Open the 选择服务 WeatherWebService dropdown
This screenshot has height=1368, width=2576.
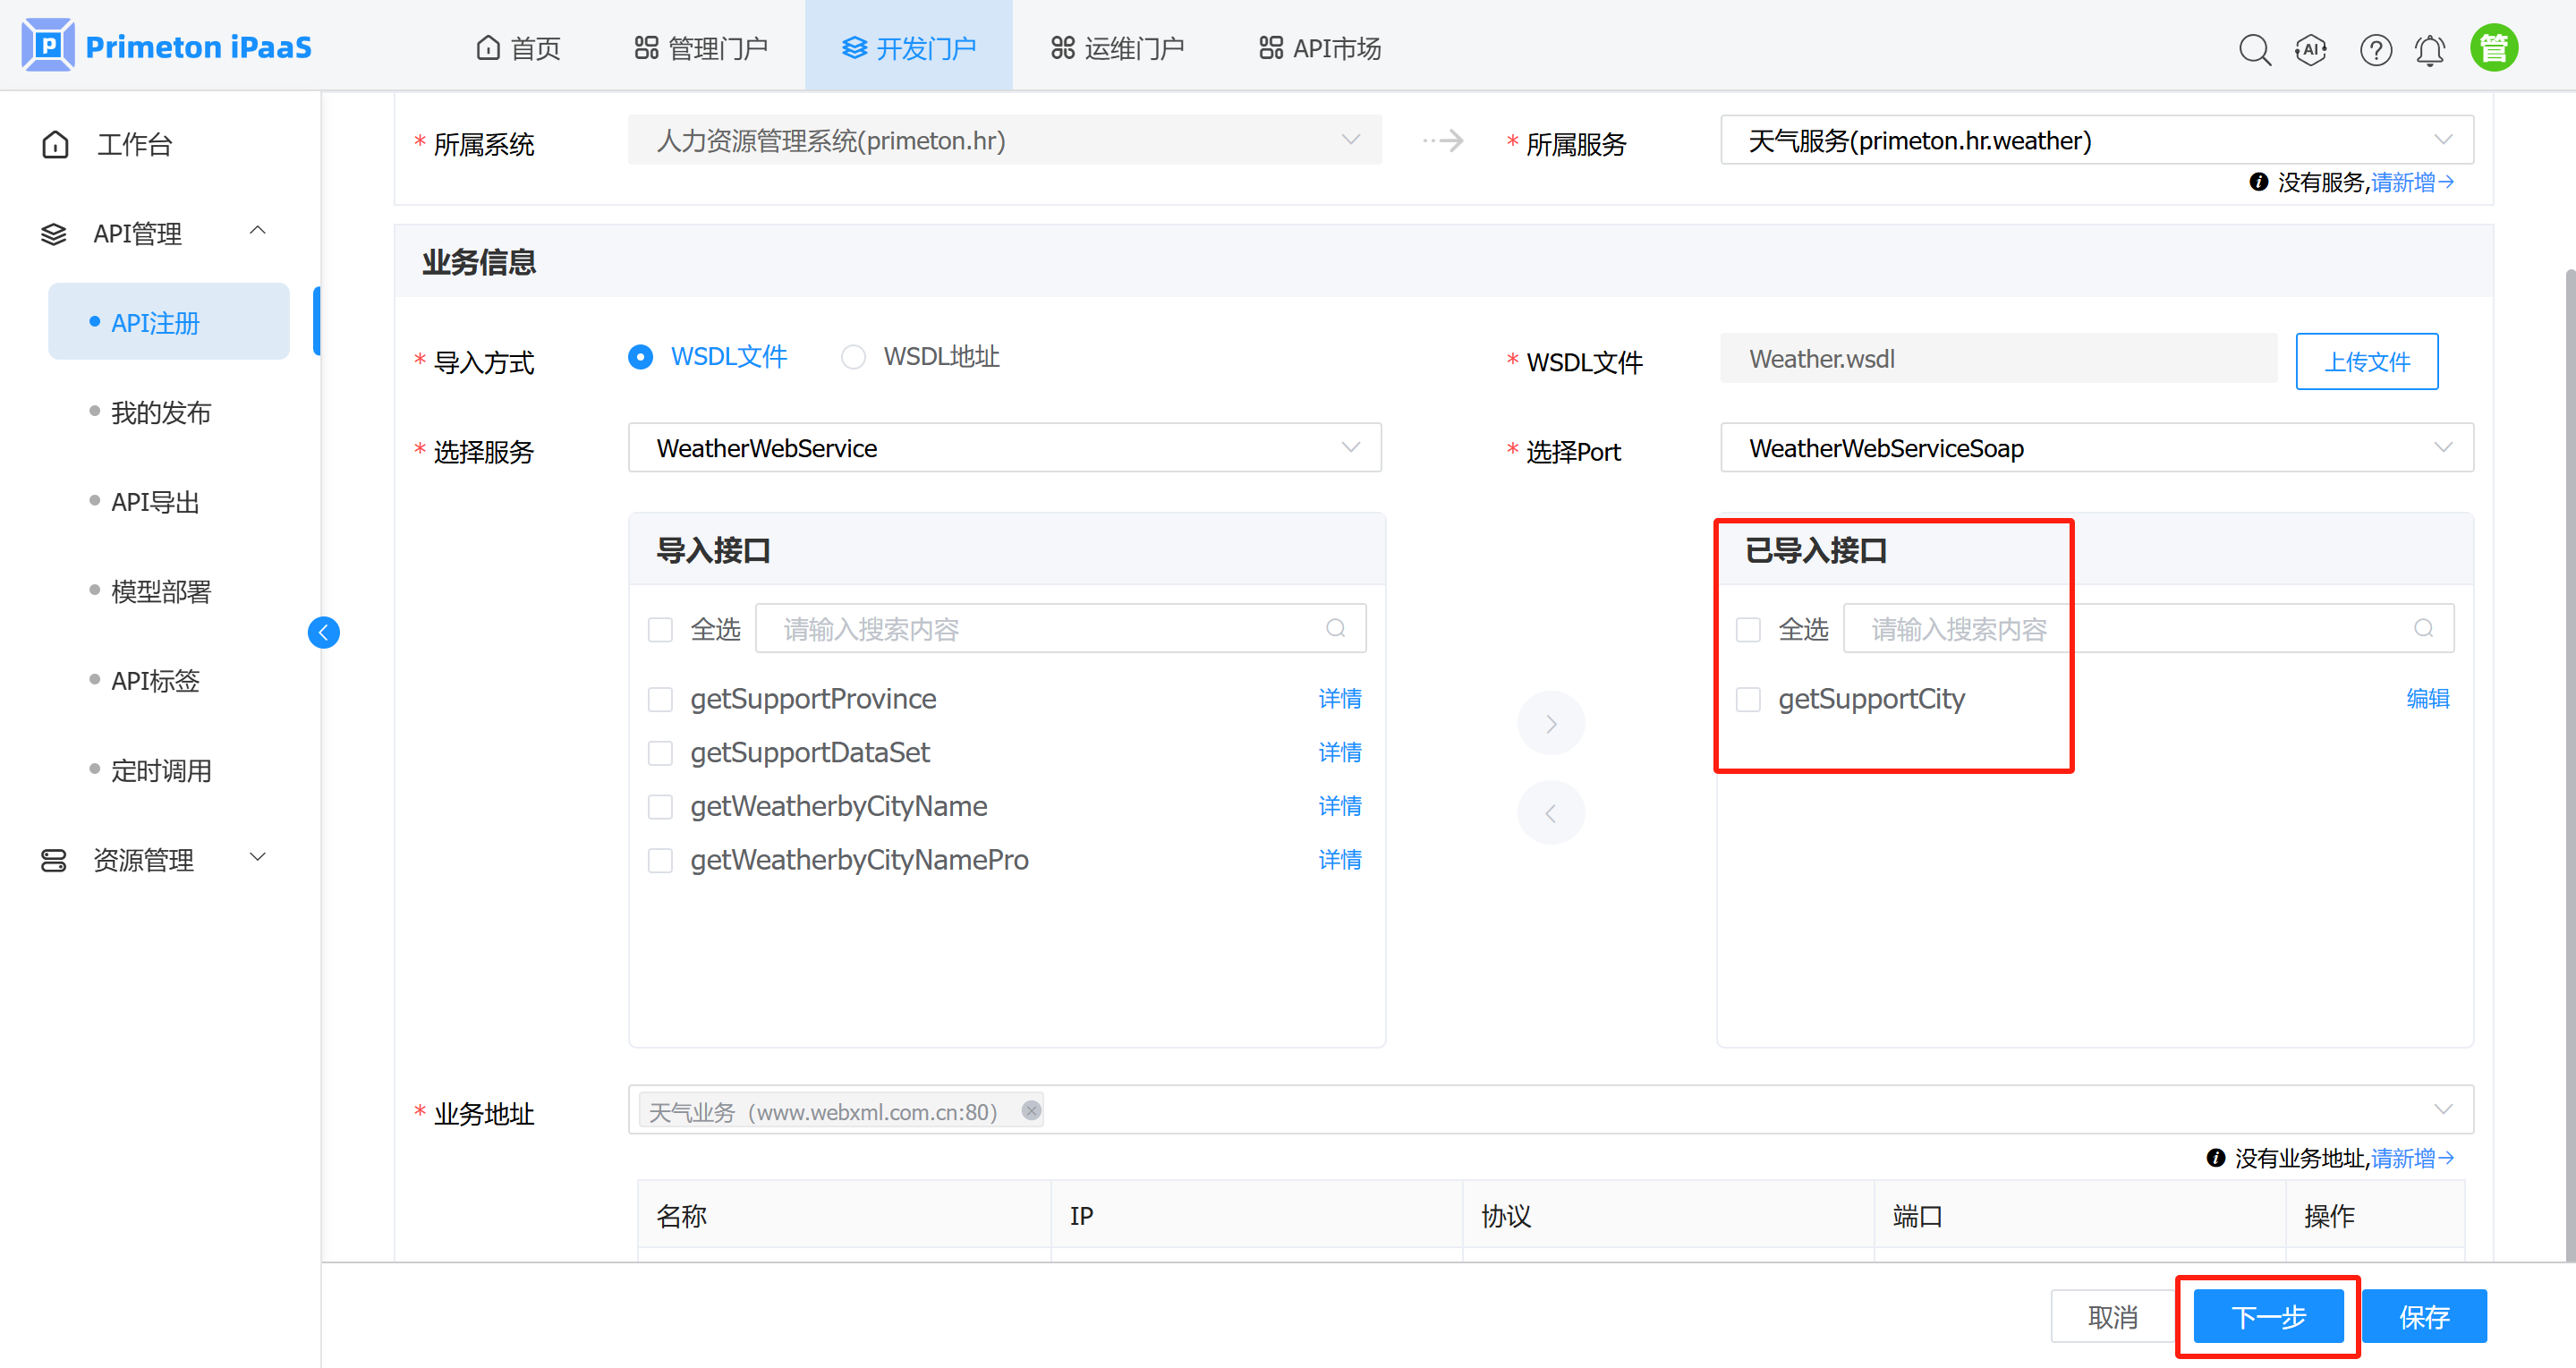[1004, 448]
